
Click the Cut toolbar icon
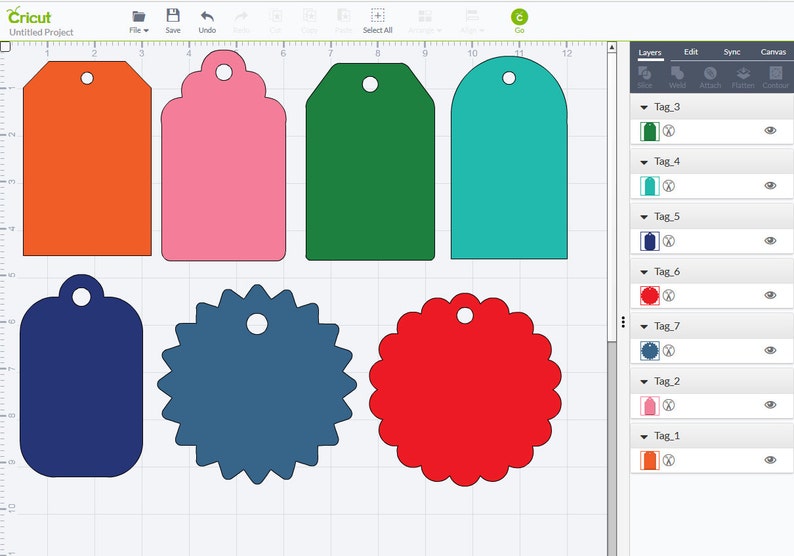tap(275, 16)
